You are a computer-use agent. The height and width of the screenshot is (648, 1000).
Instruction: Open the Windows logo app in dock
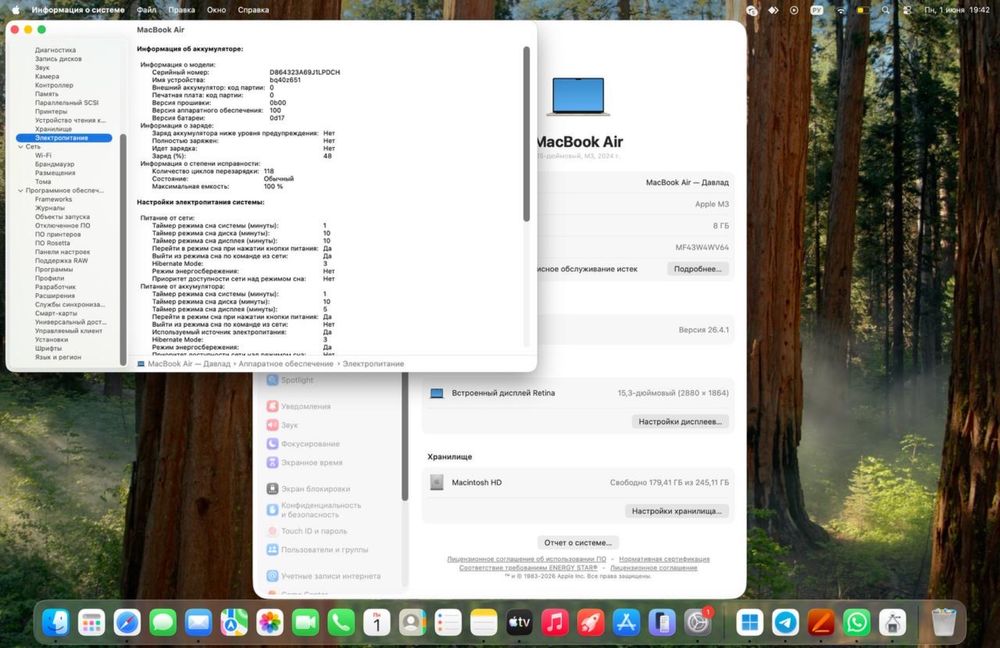(x=749, y=622)
